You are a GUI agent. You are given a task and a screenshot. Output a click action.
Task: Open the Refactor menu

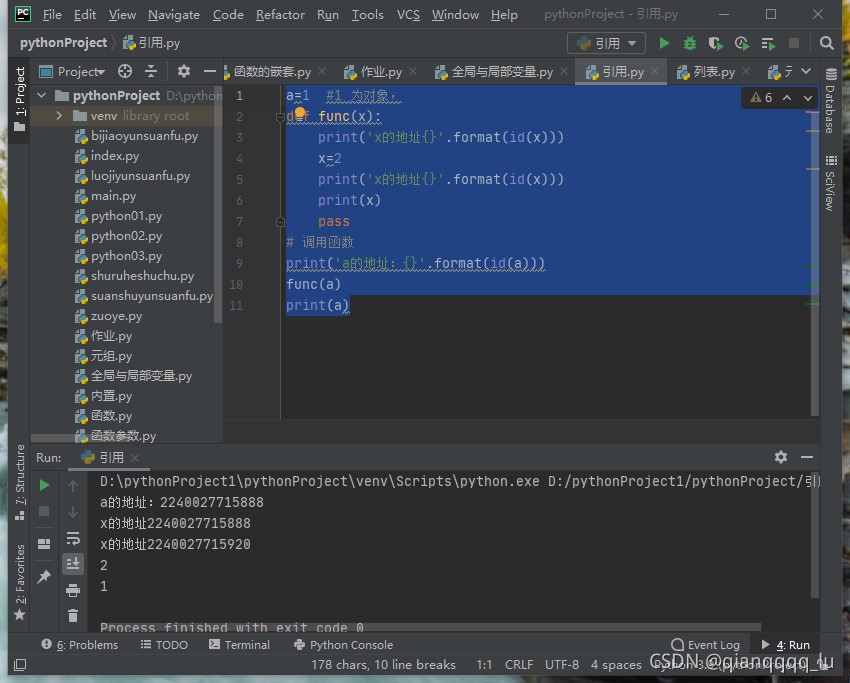click(x=280, y=15)
